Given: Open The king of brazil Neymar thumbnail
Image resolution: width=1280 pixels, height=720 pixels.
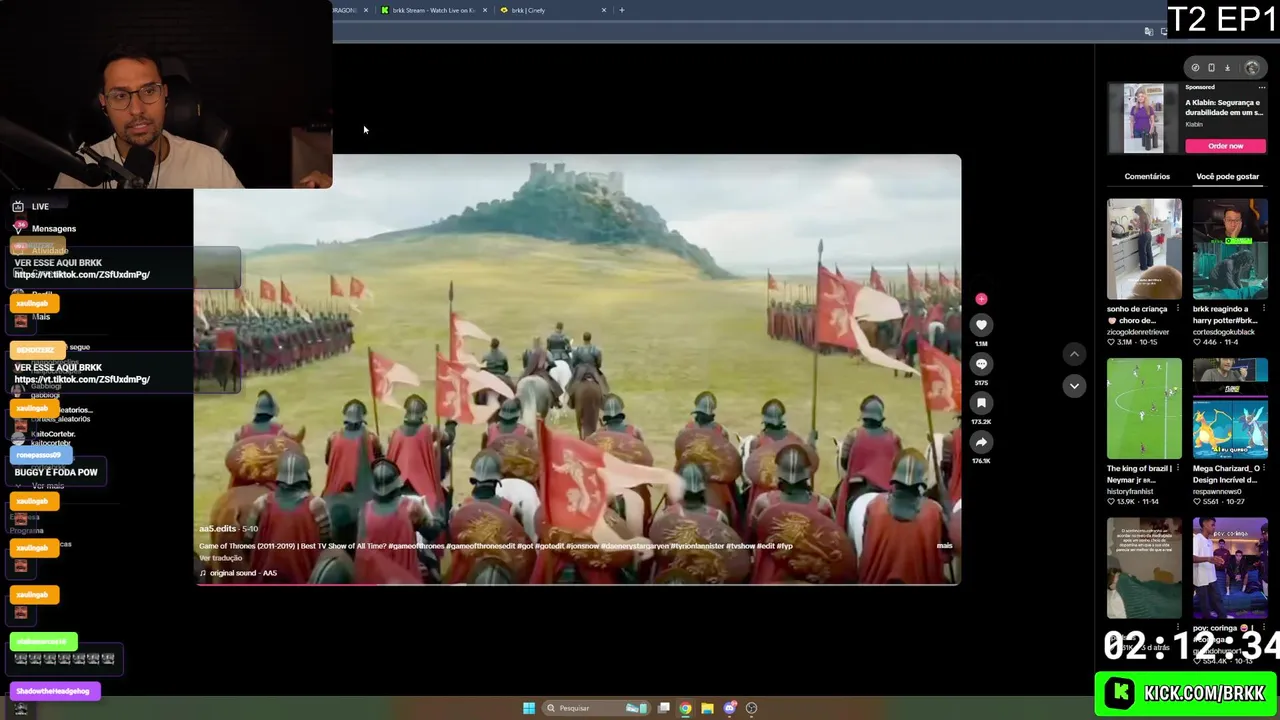Looking at the screenshot, I should (x=1144, y=408).
